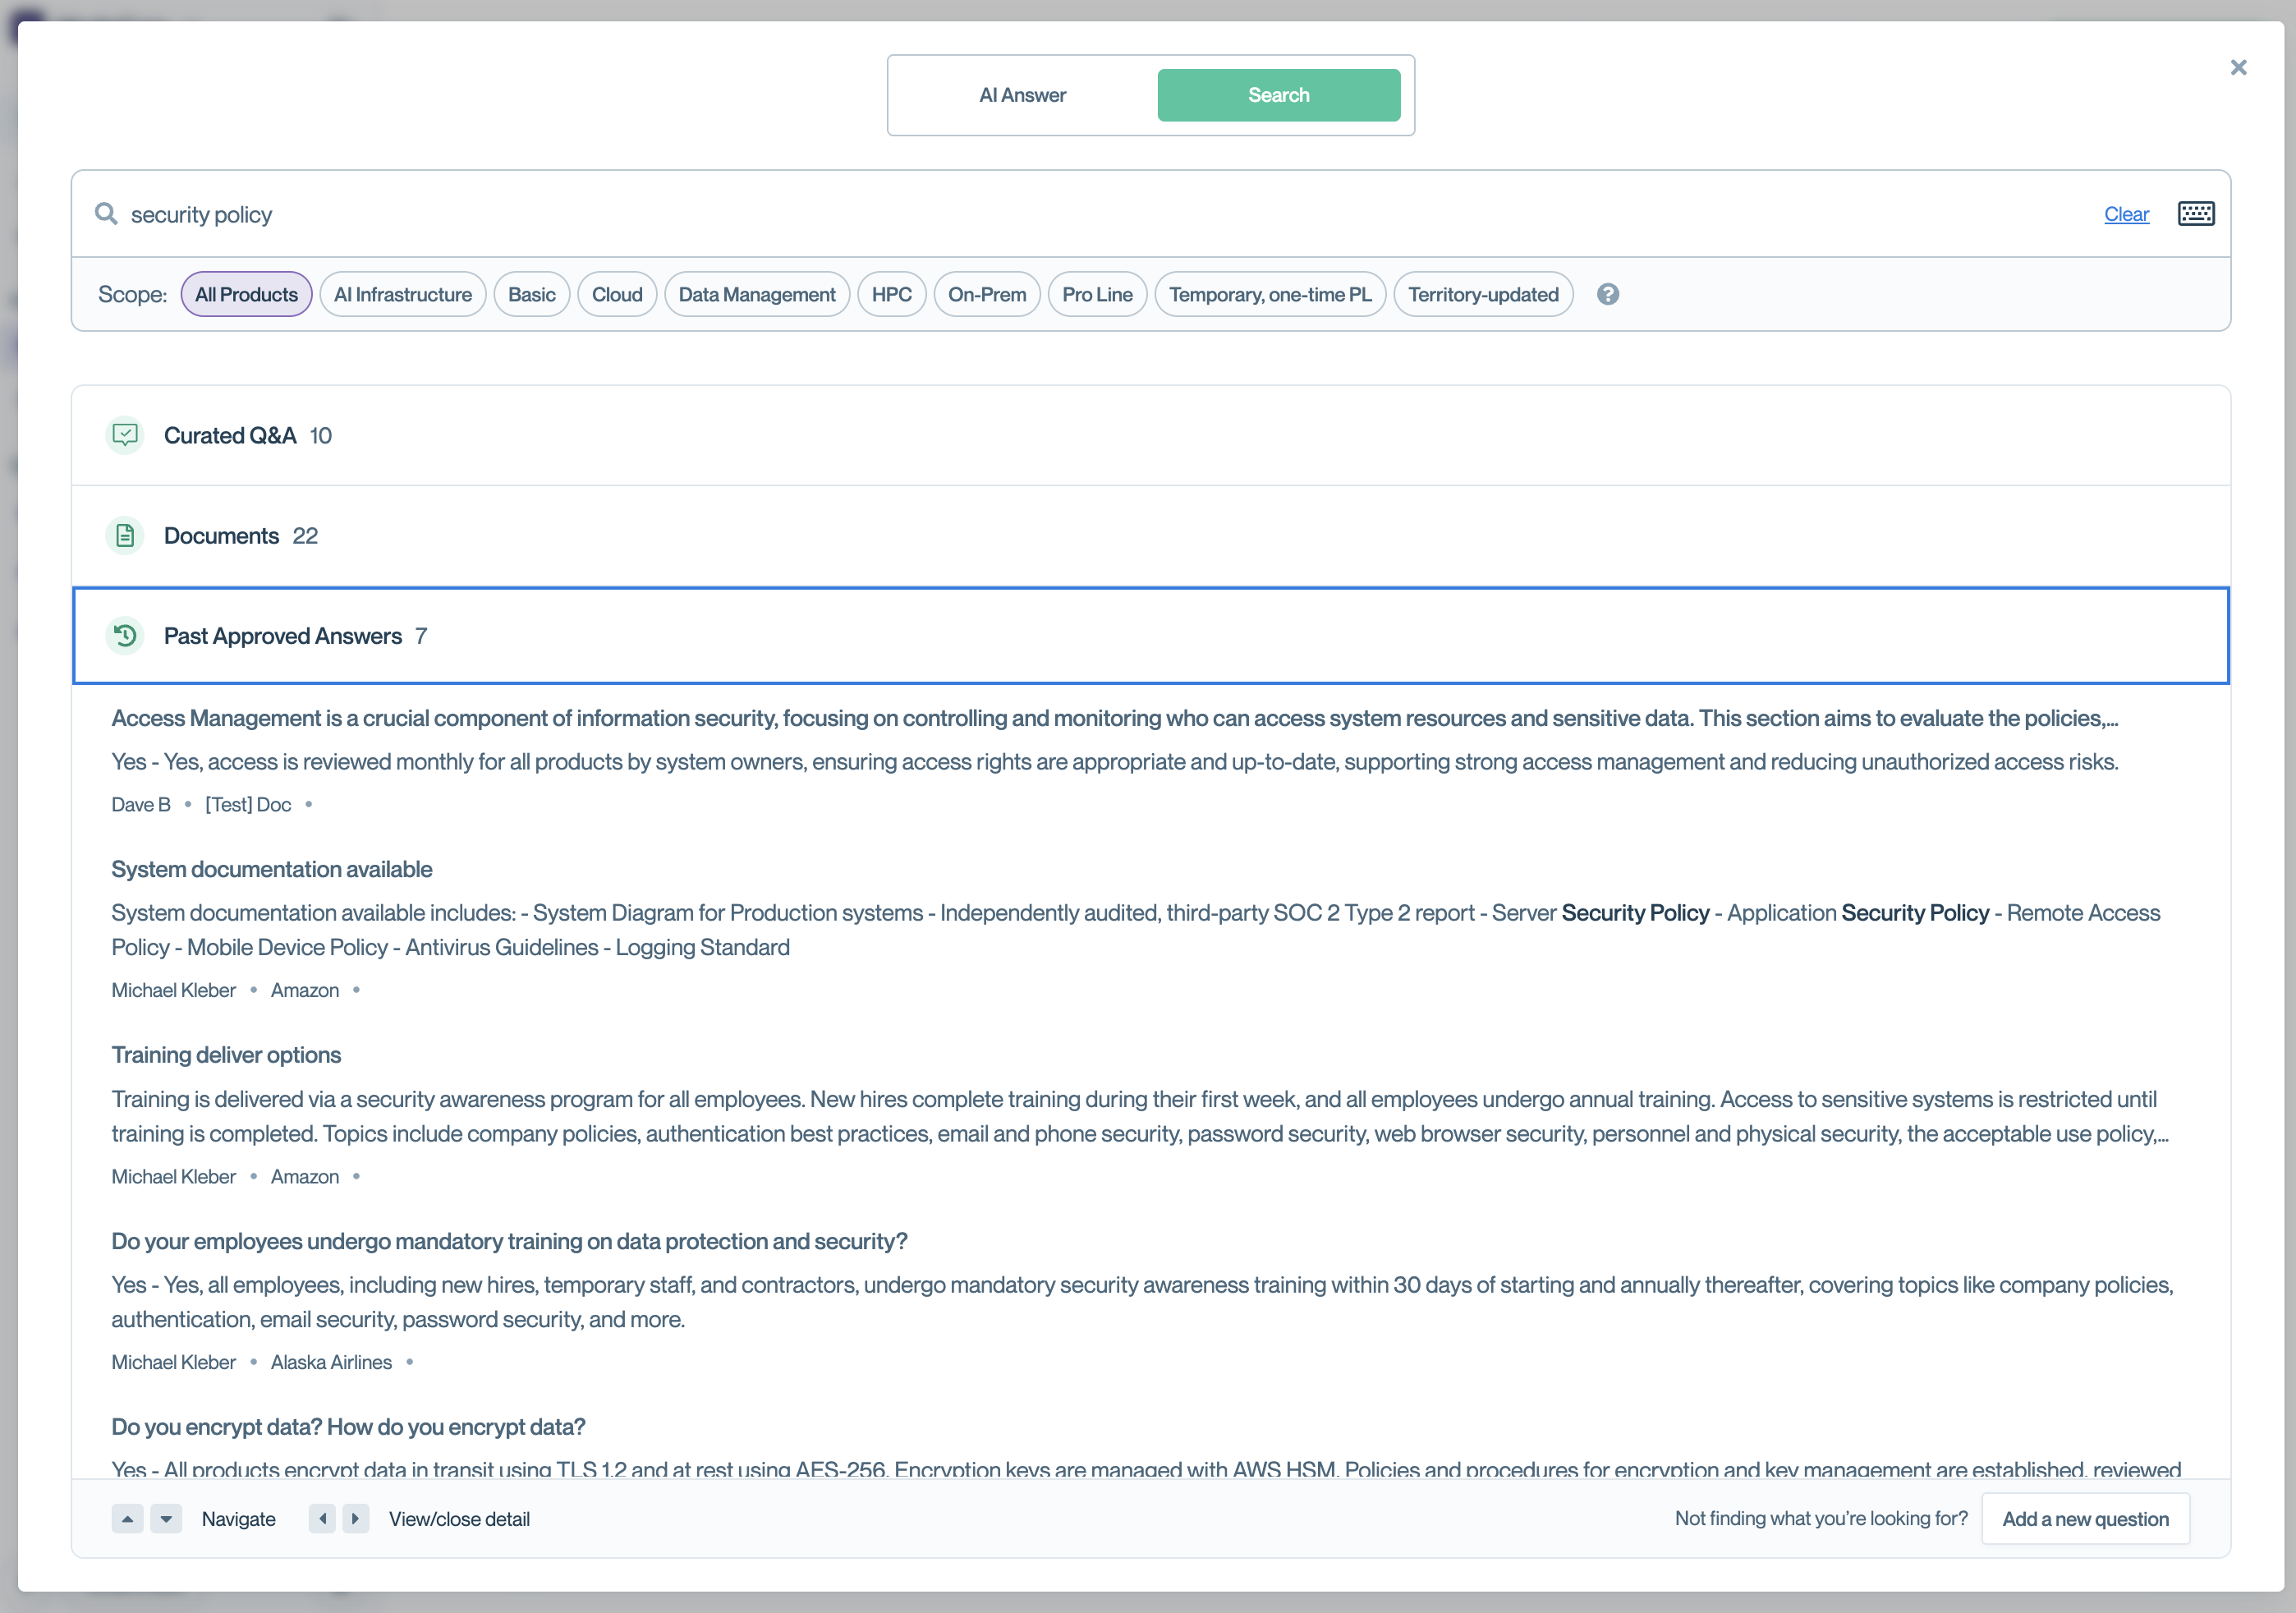The image size is (2296, 1613).
Task: Click Add a new question button
Action: click(x=2085, y=1518)
